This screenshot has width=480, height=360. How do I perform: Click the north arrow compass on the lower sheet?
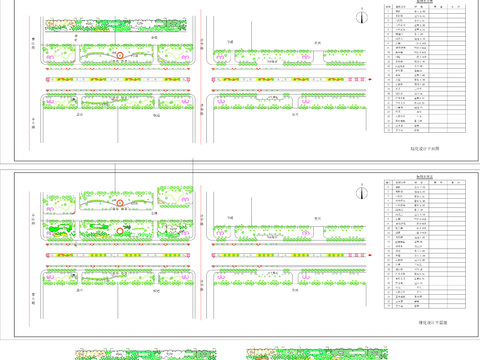pos(362,193)
